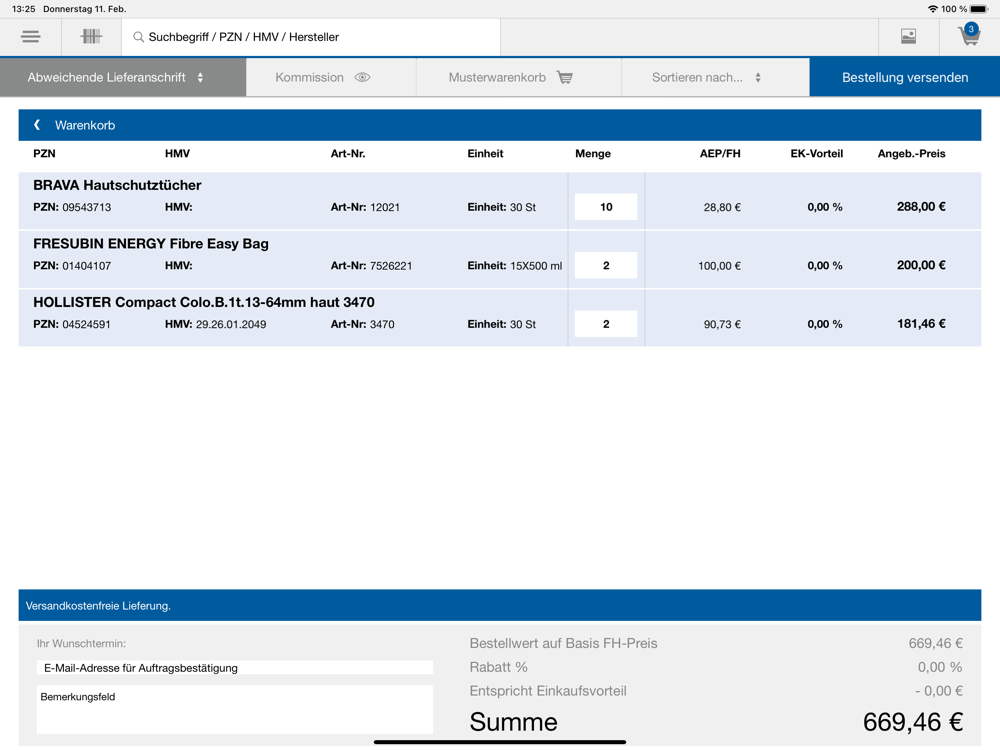This screenshot has width=1000, height=750.
Task: Open the hamburger menu
Action: [31, 37]
